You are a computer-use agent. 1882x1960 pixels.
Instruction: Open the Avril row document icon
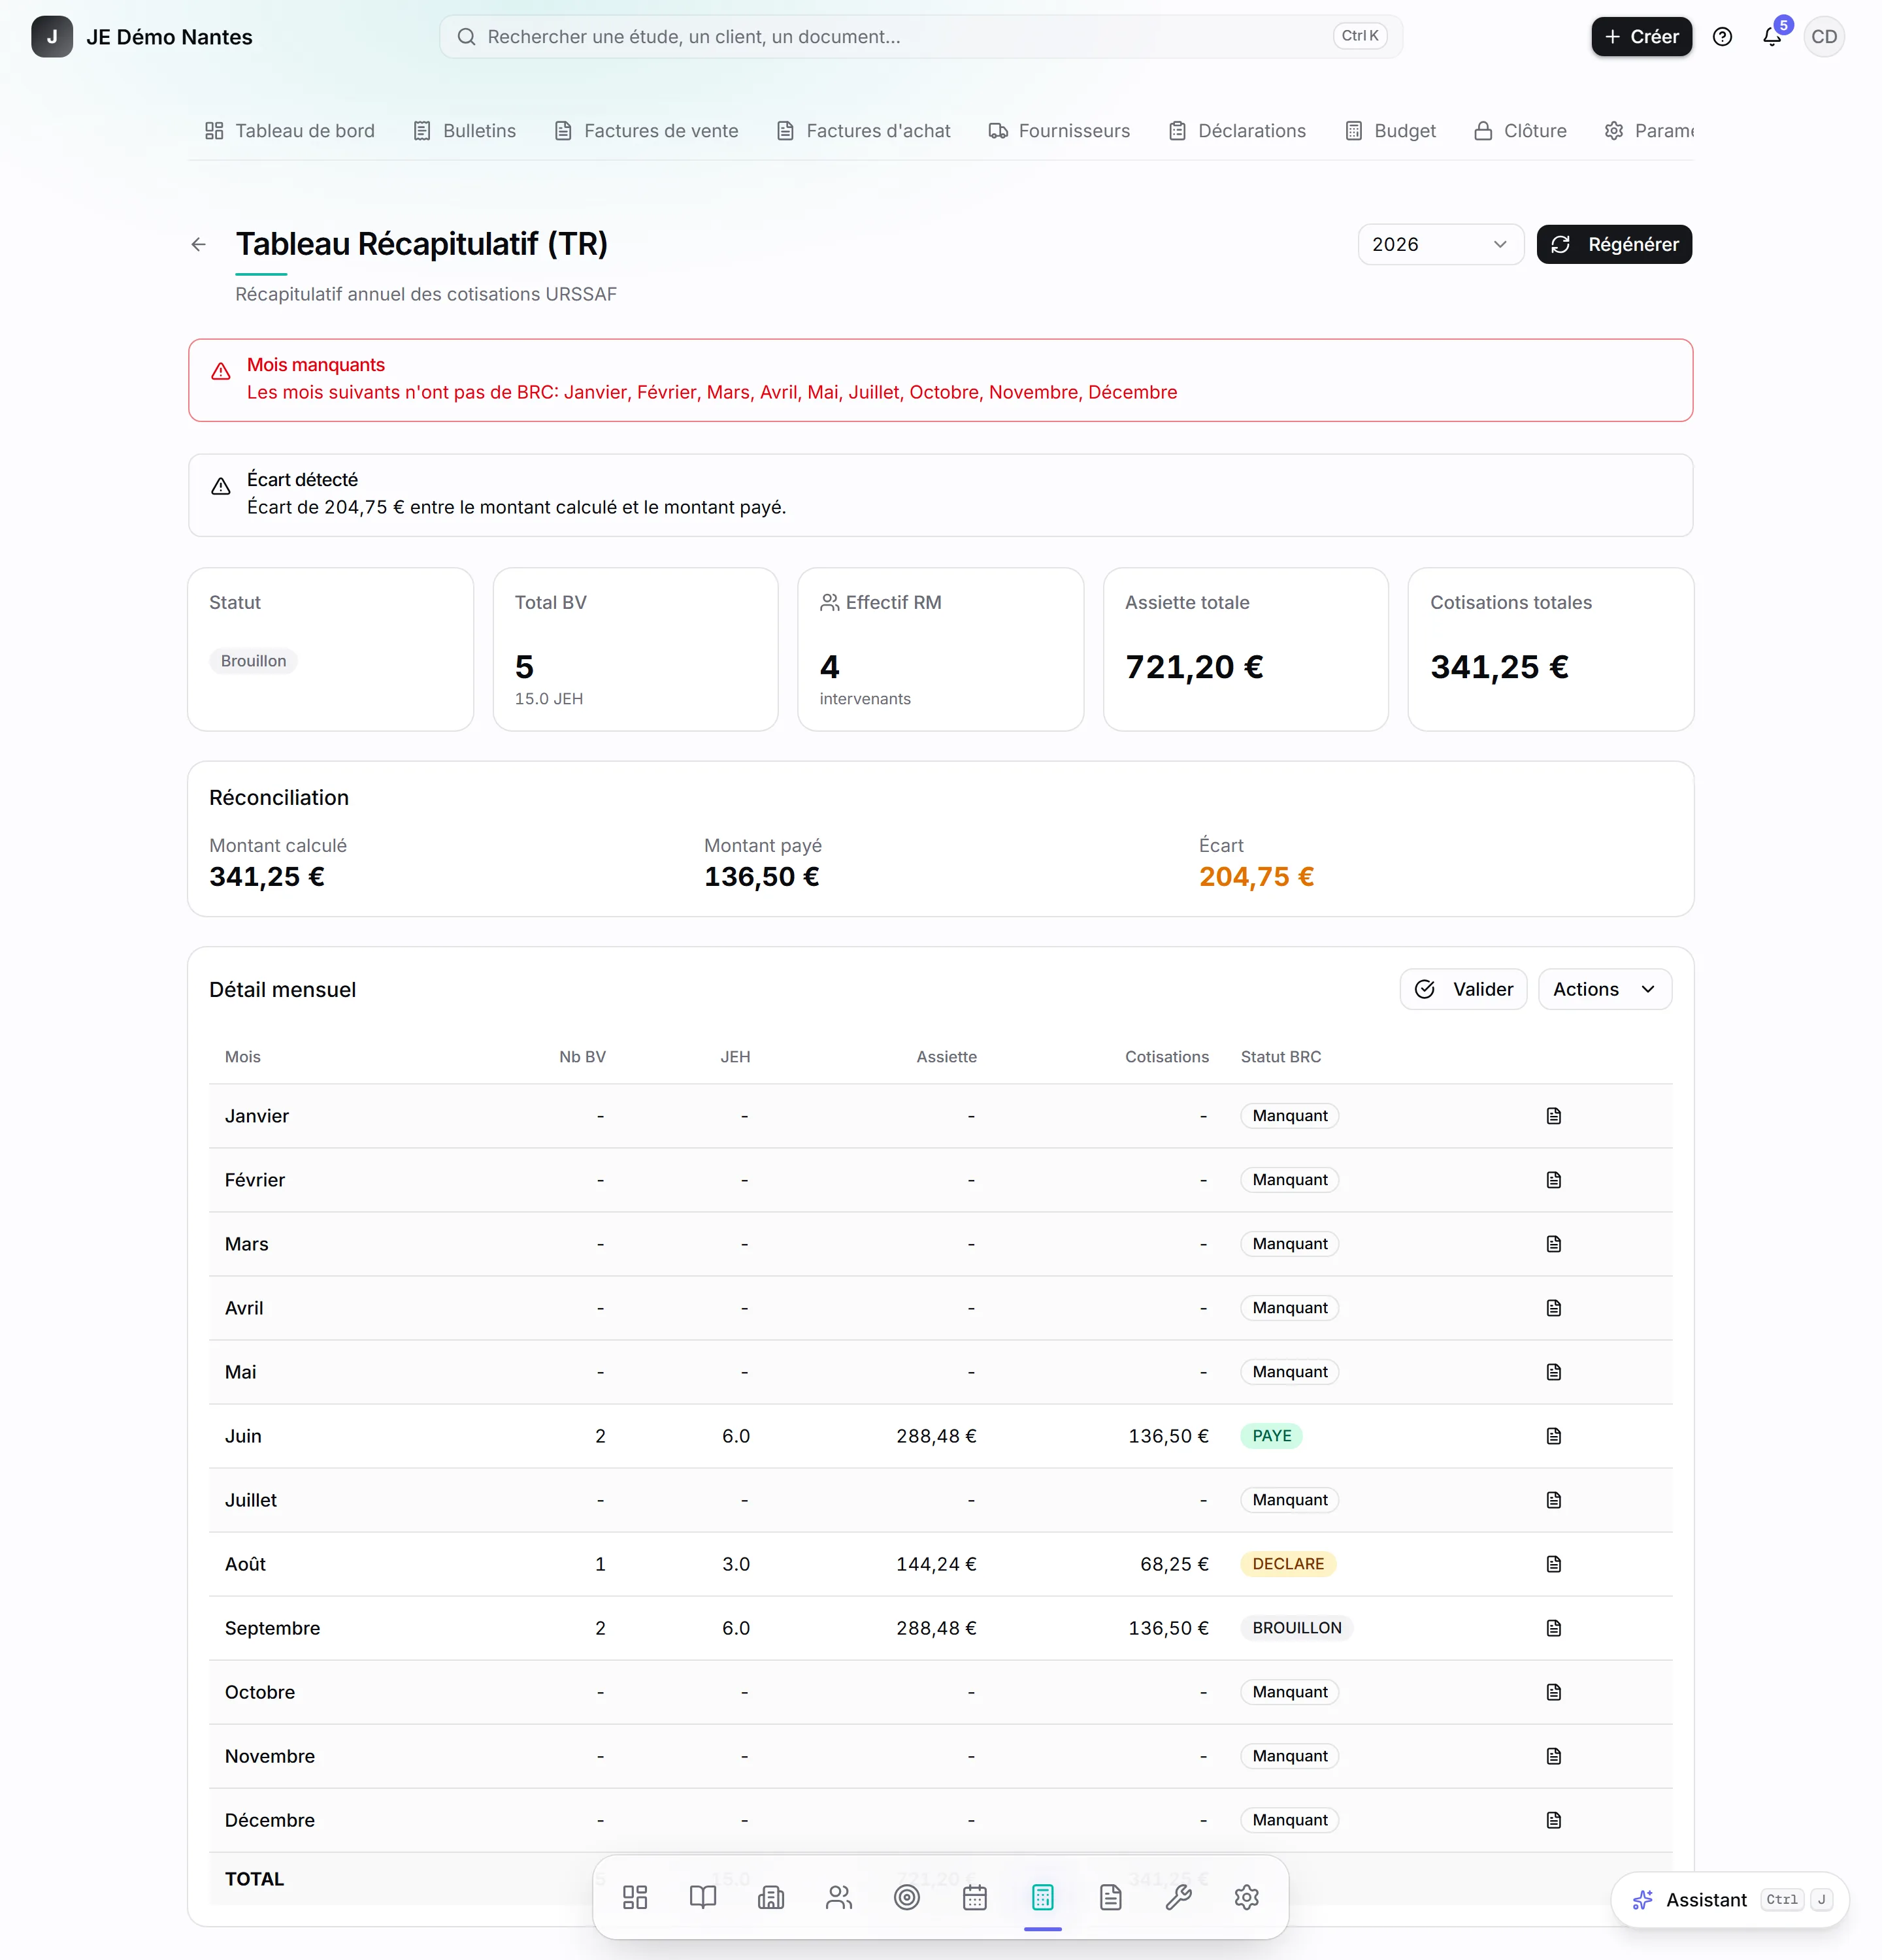coord(1554,1308)
